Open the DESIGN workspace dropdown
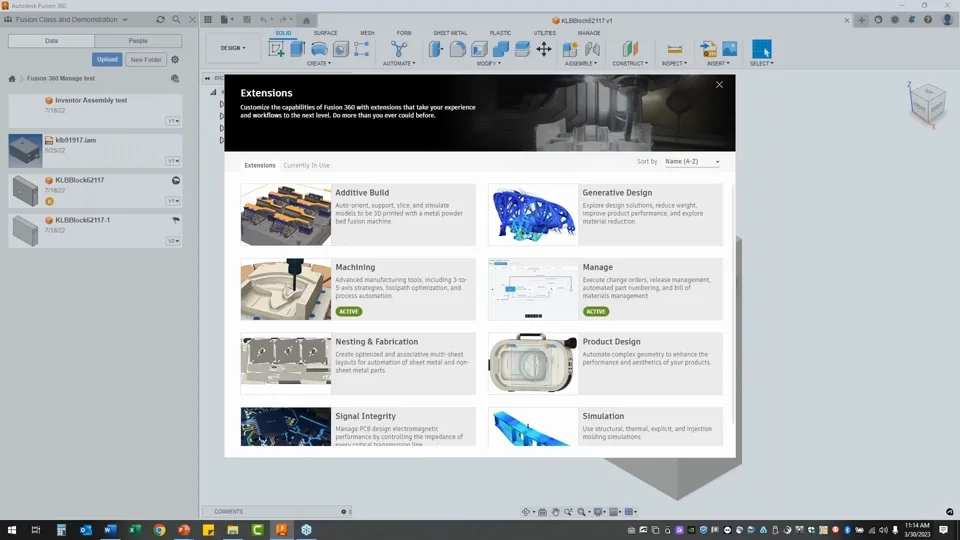960x540 pixels. [x=233, y=48]
